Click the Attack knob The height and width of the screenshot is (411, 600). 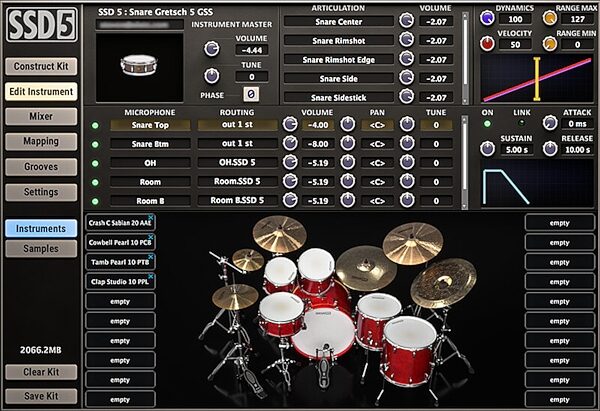tap(550, 123)
